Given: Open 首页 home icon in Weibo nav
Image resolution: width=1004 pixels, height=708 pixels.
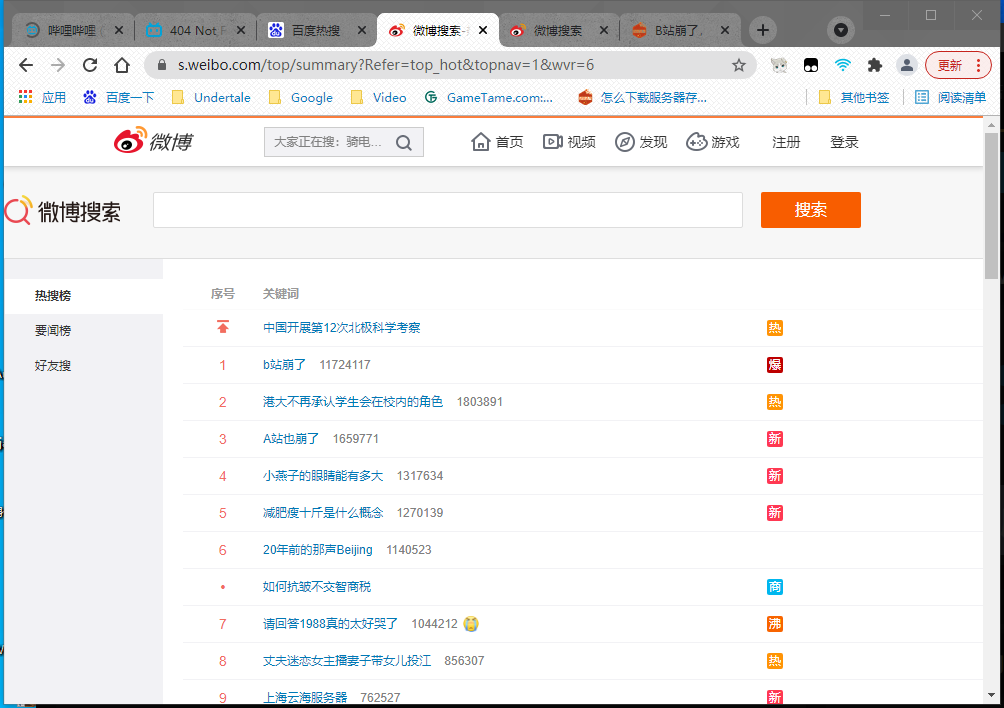Looking at the screenshot, I should (x=481, y=142).
